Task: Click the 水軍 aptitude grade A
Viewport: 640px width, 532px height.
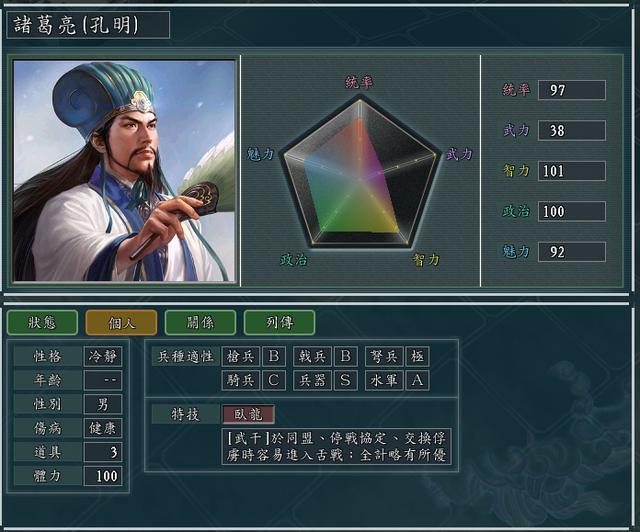Action: [x=418, y=381]
